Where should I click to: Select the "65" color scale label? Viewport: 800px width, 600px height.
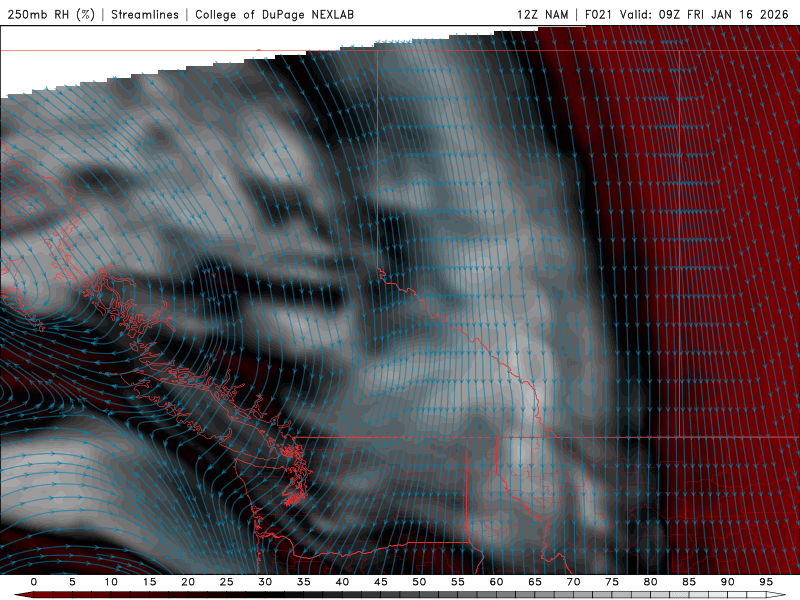(534, 582)
